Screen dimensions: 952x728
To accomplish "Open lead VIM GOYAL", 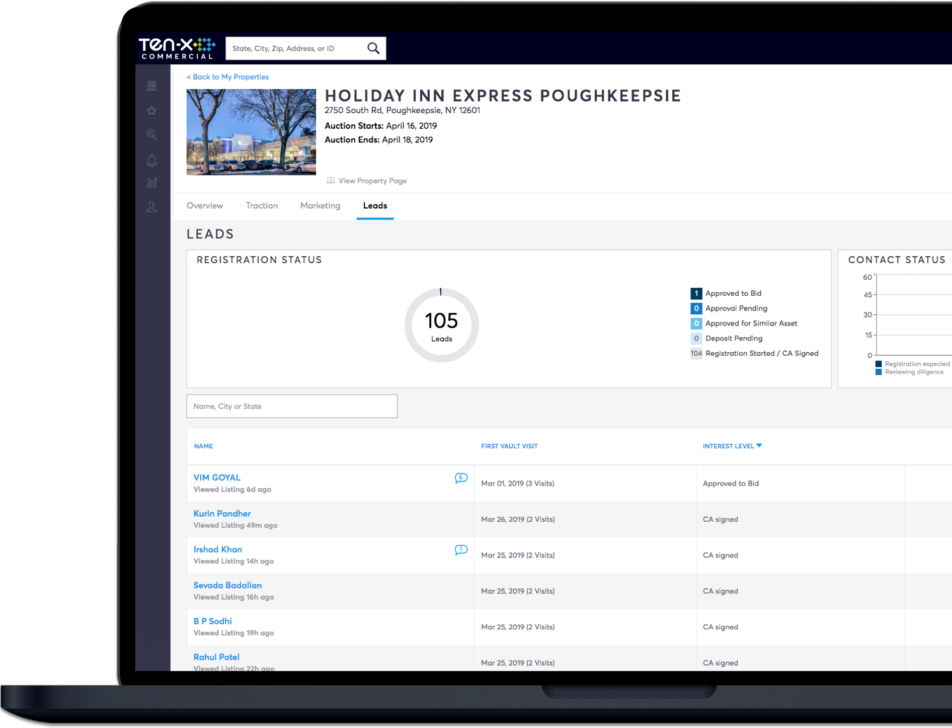I will click(217, 478).
